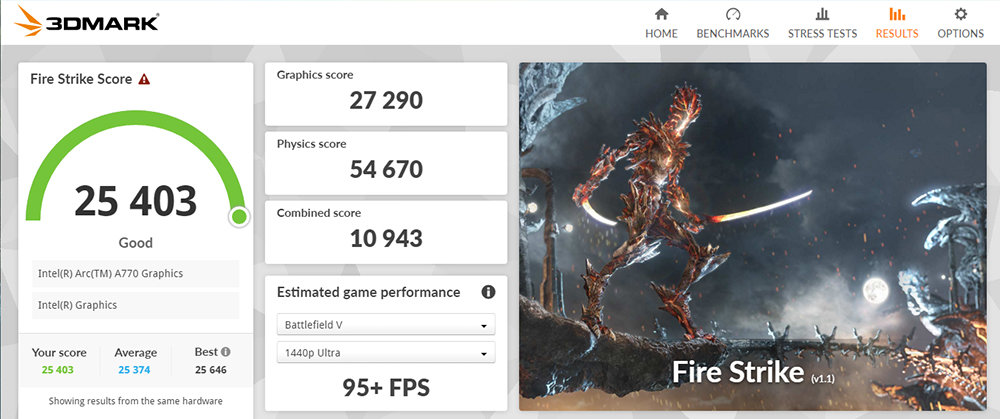Click the Average score value 25 374
This screenshot has height=419, width=1000.
tap(135, 370)
